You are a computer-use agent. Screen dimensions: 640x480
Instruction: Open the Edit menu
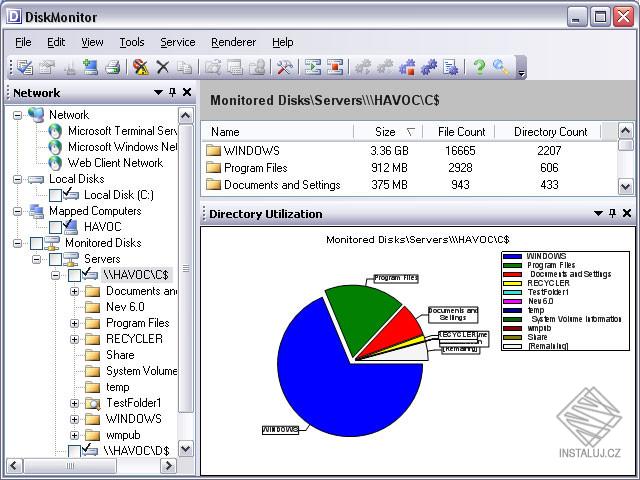point(56,42)
